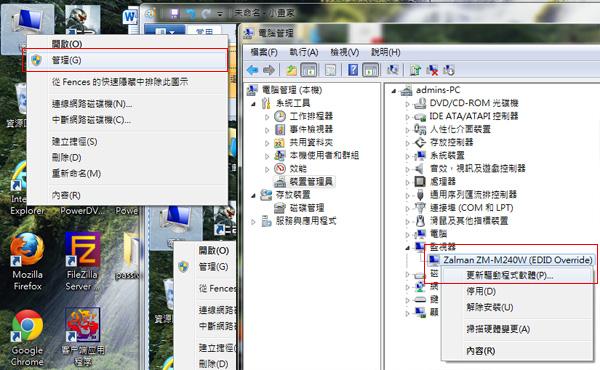600x370 pixels.
Task: Select 共用資料夾 in the console tree
Action: point(311,142)
